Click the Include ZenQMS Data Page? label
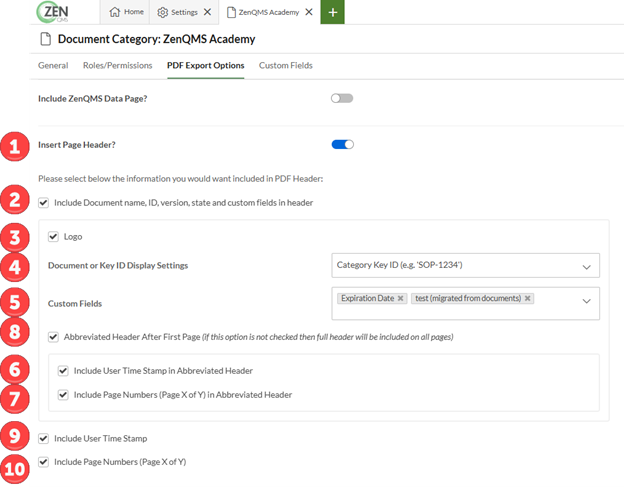 tap(93, 99)
